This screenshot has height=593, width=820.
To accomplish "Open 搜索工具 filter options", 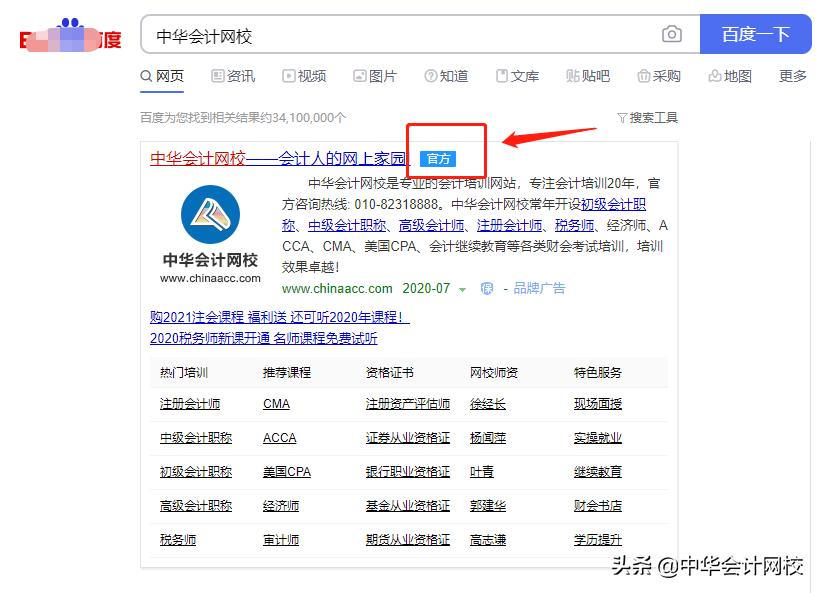I will pyautogui.click(x=647, y=118).
